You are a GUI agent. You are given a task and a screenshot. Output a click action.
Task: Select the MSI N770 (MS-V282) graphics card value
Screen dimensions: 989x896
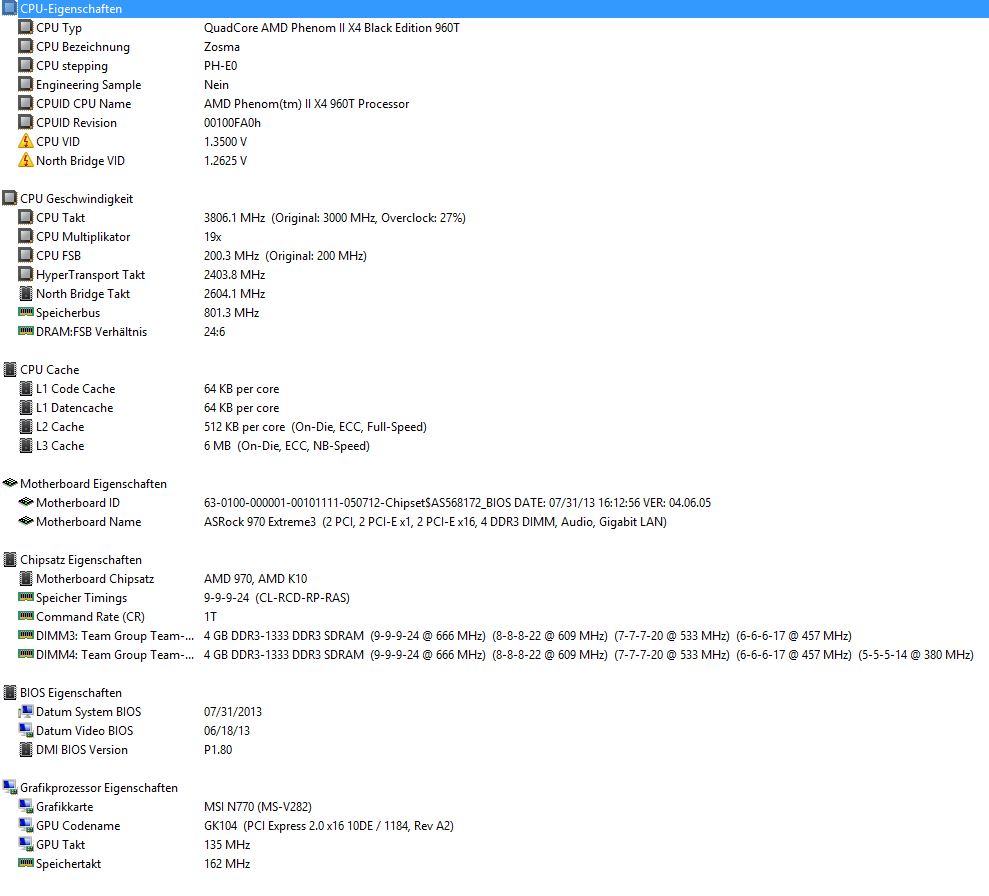[257, 806]
